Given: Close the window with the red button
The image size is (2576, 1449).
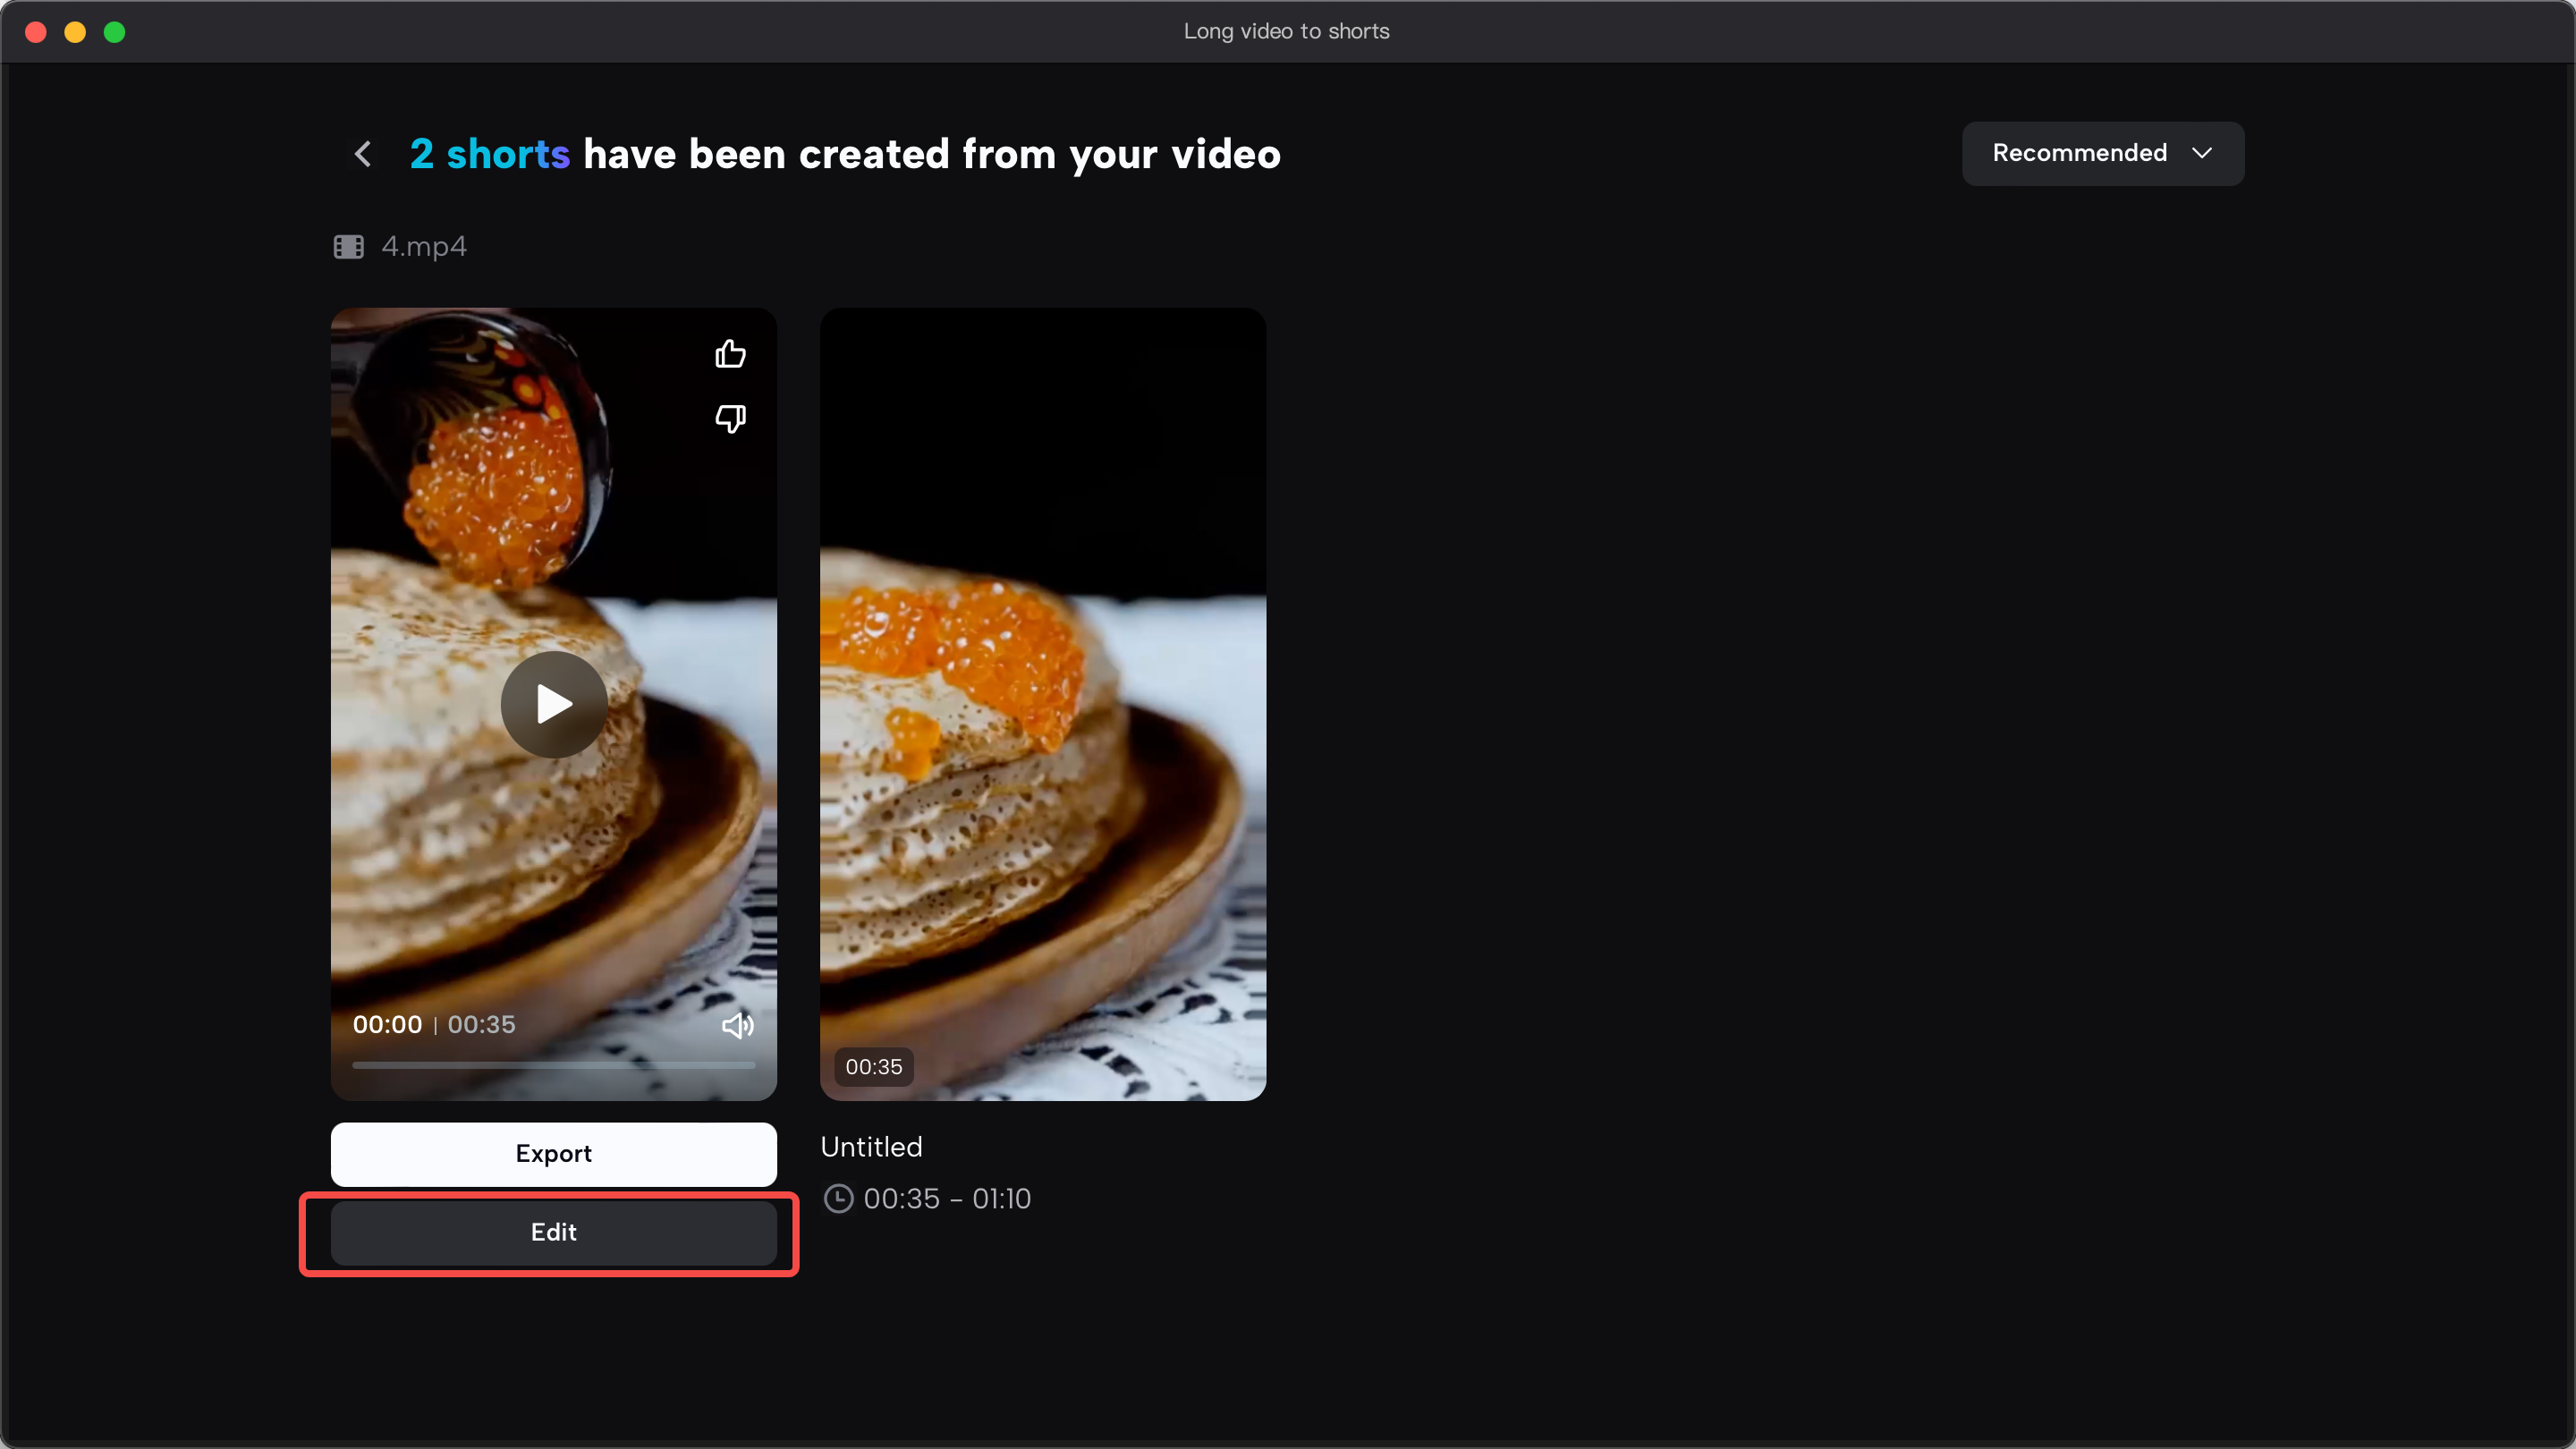Looking at the screenshot, I should [x=36, y=32].
